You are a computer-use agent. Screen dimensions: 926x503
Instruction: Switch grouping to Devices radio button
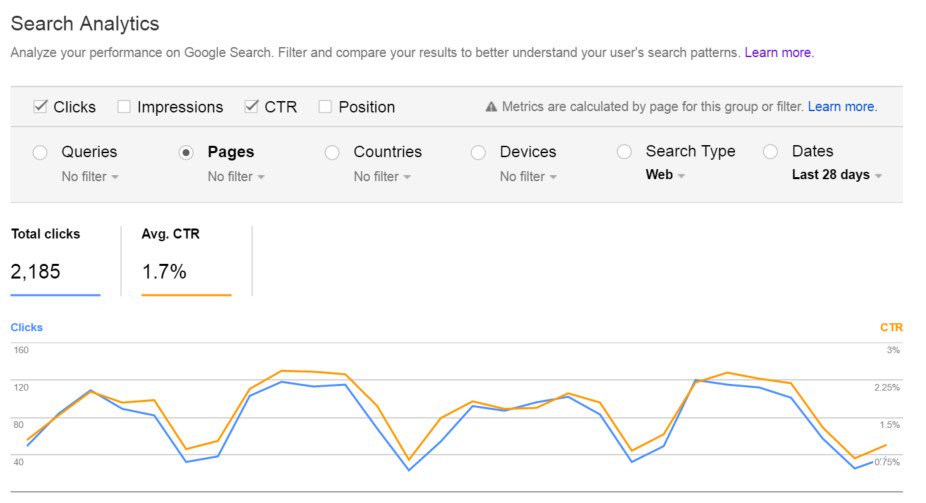point(478,153)
